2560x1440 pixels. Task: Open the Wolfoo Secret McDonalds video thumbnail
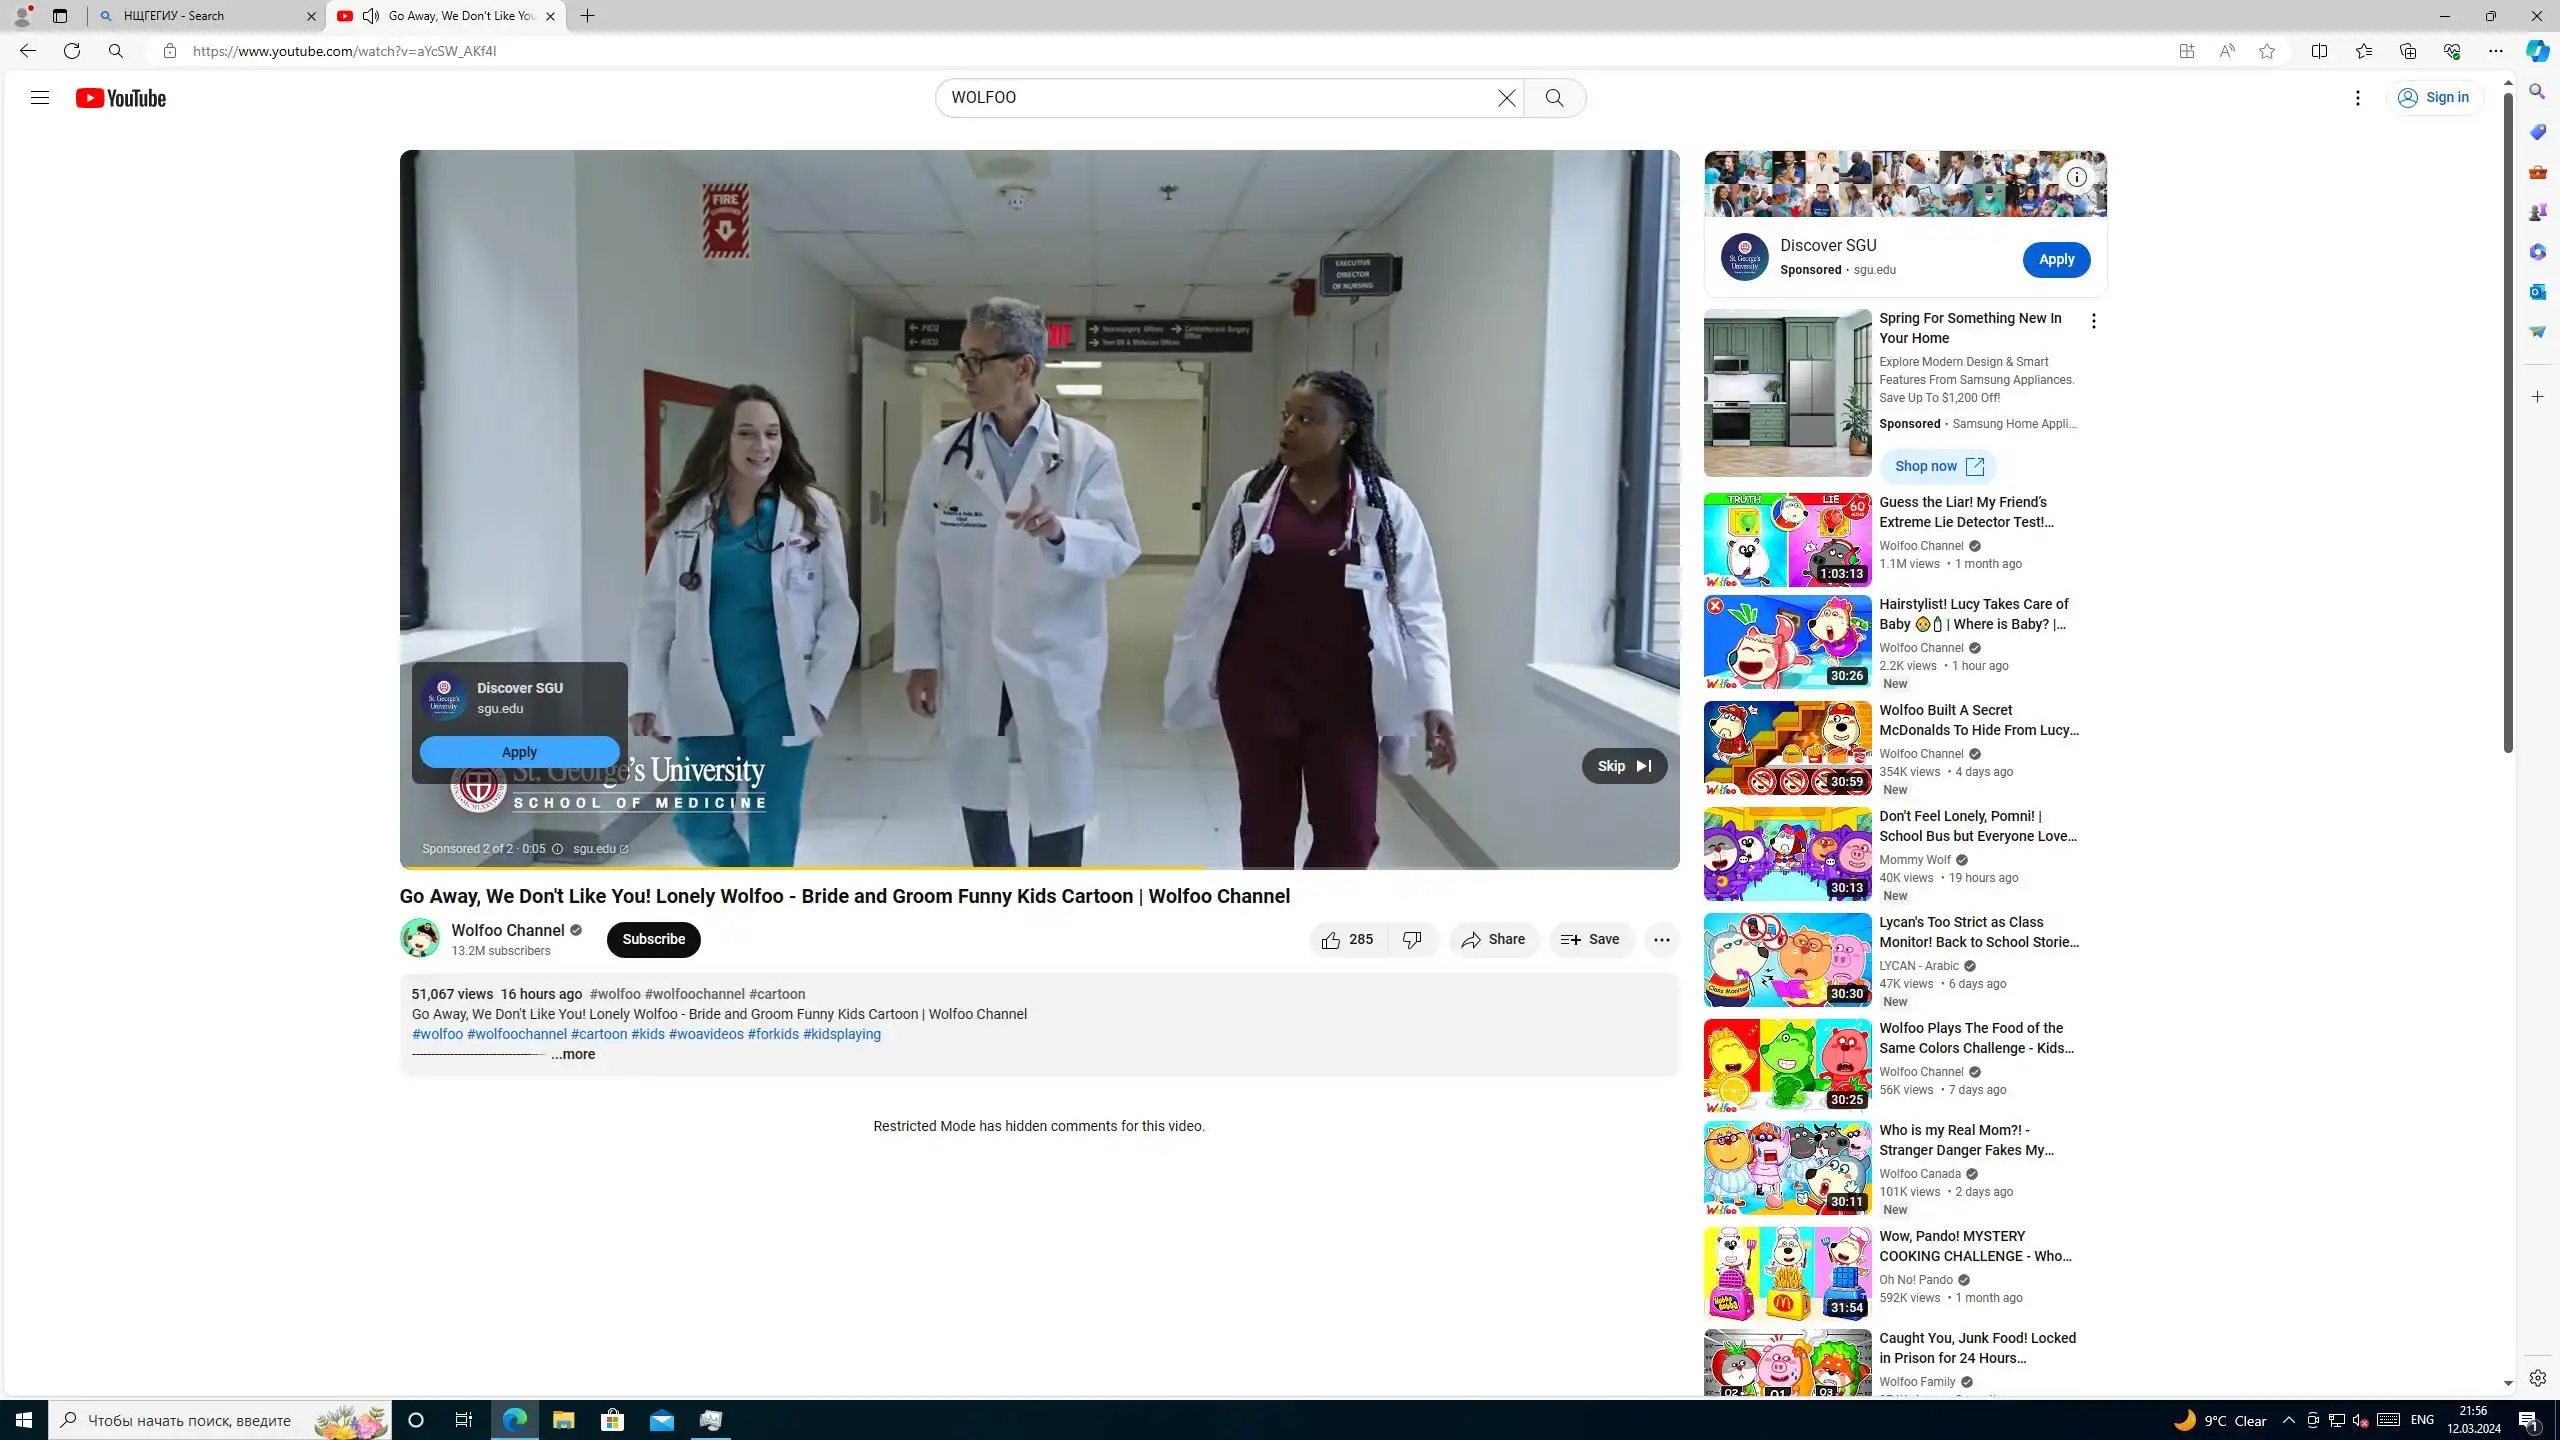(1786, 748)
